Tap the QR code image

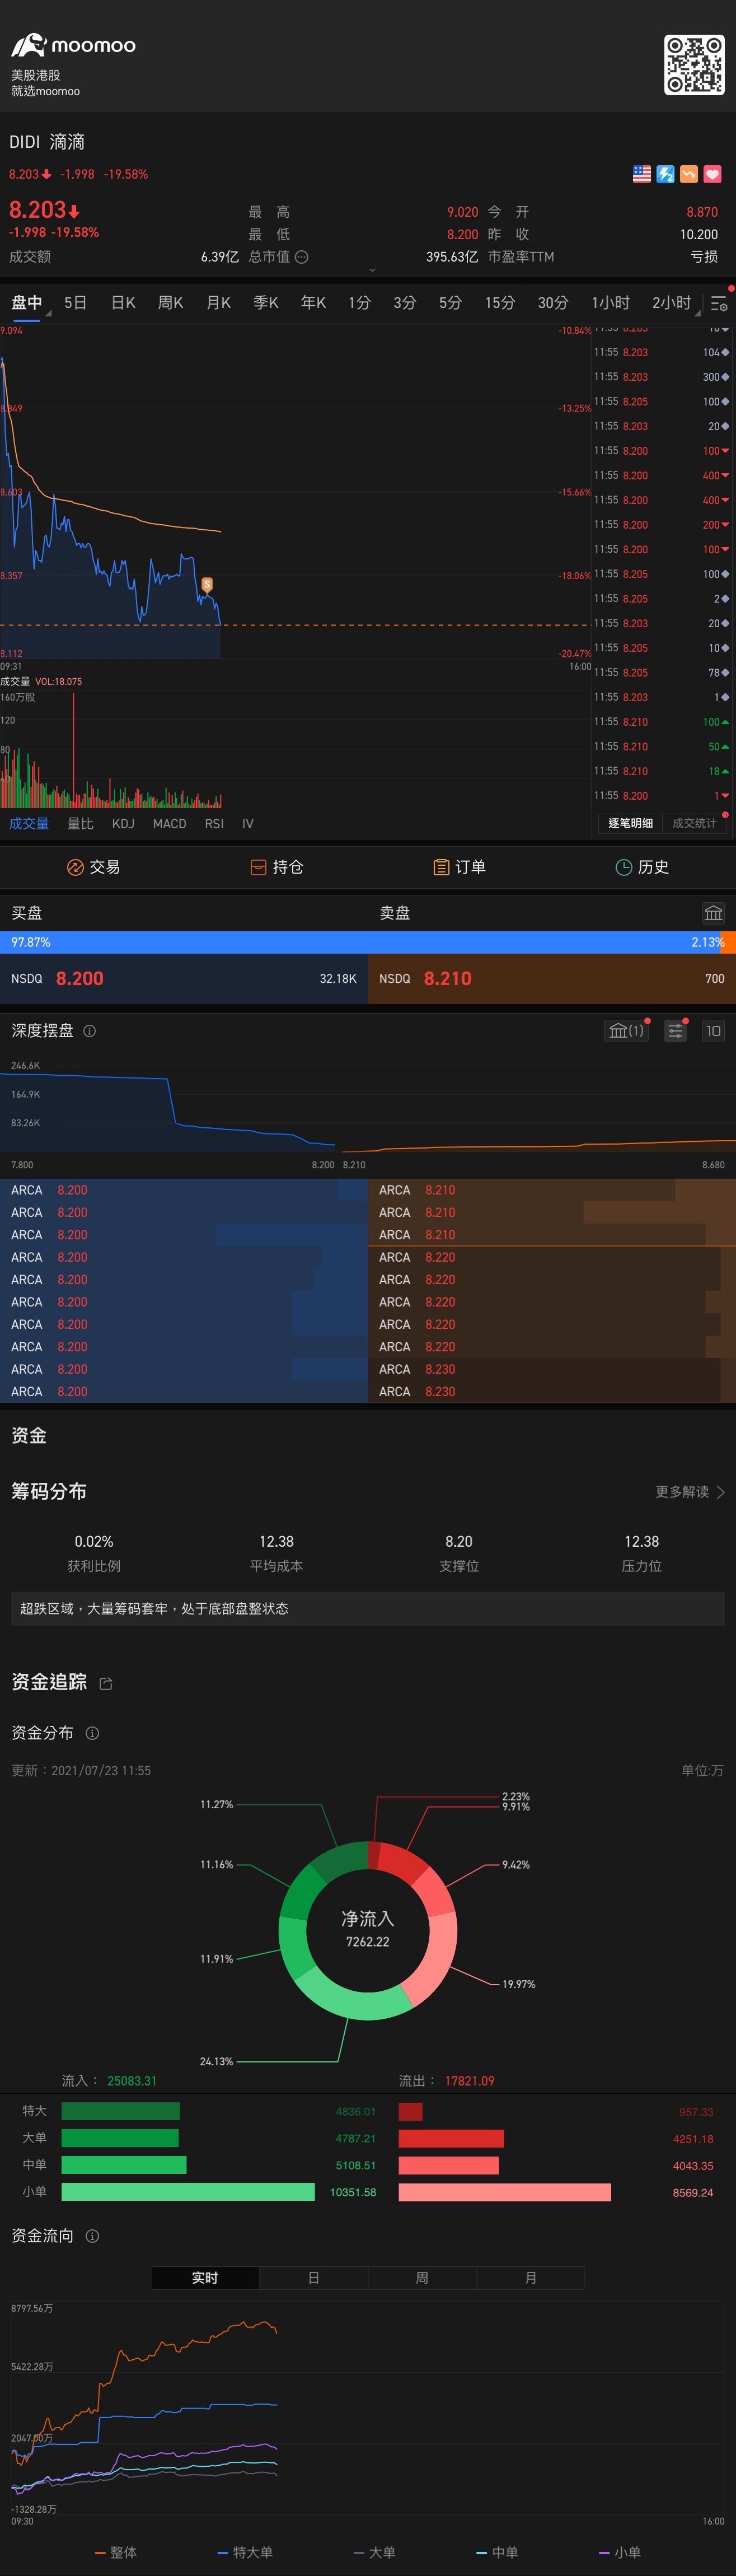(694, 65)
